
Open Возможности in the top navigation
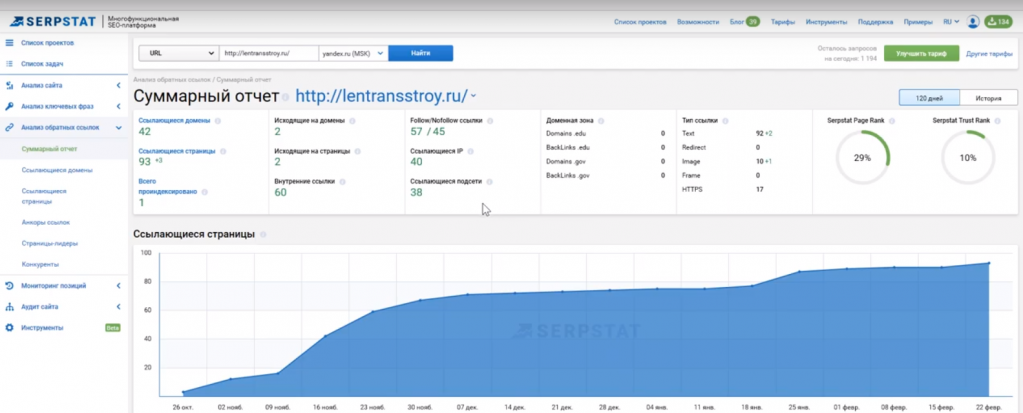(x=698, y=22)
